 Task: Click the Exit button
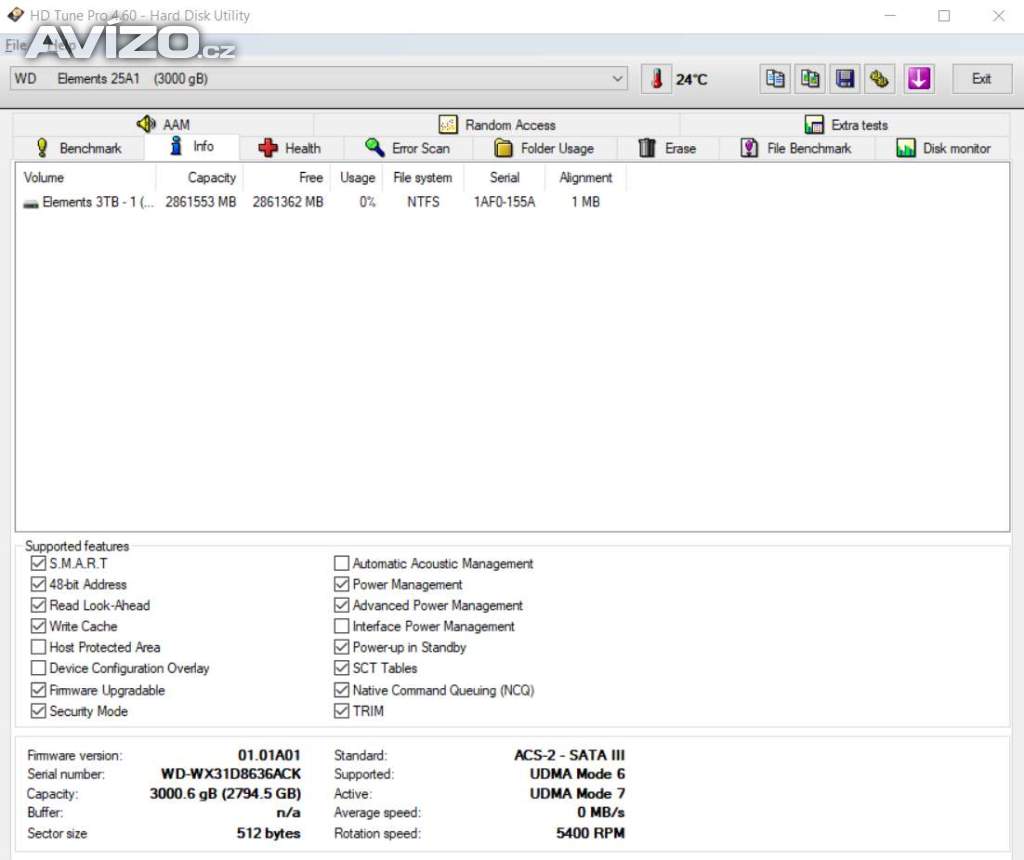click(x=982, y=79)
